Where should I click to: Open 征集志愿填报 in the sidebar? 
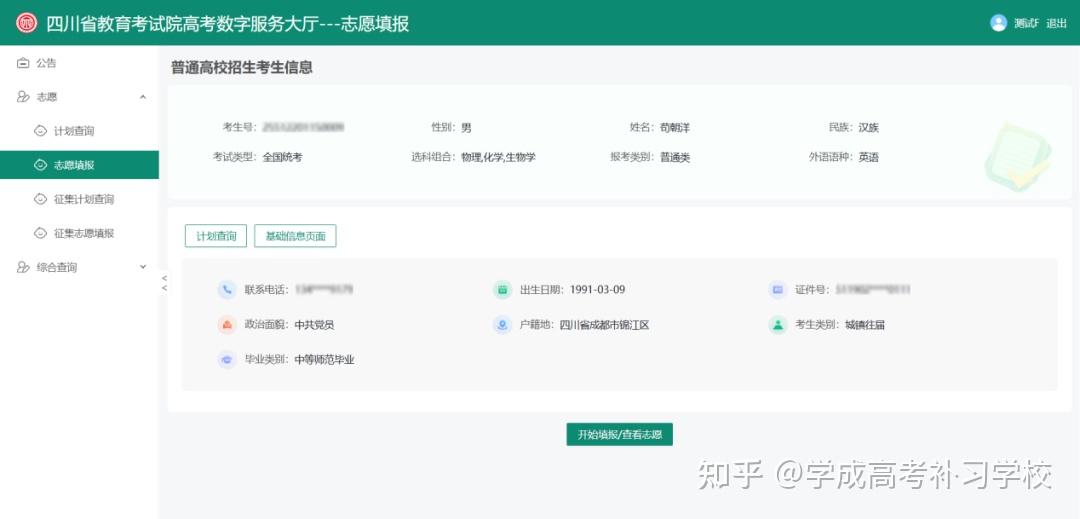pyautogui.click(x=79, y=233)
